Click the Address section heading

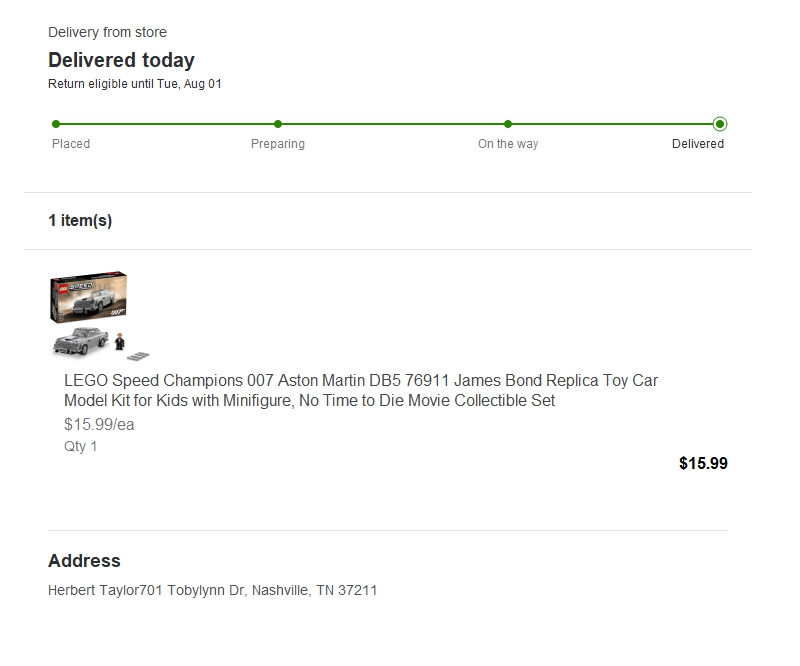84,561
